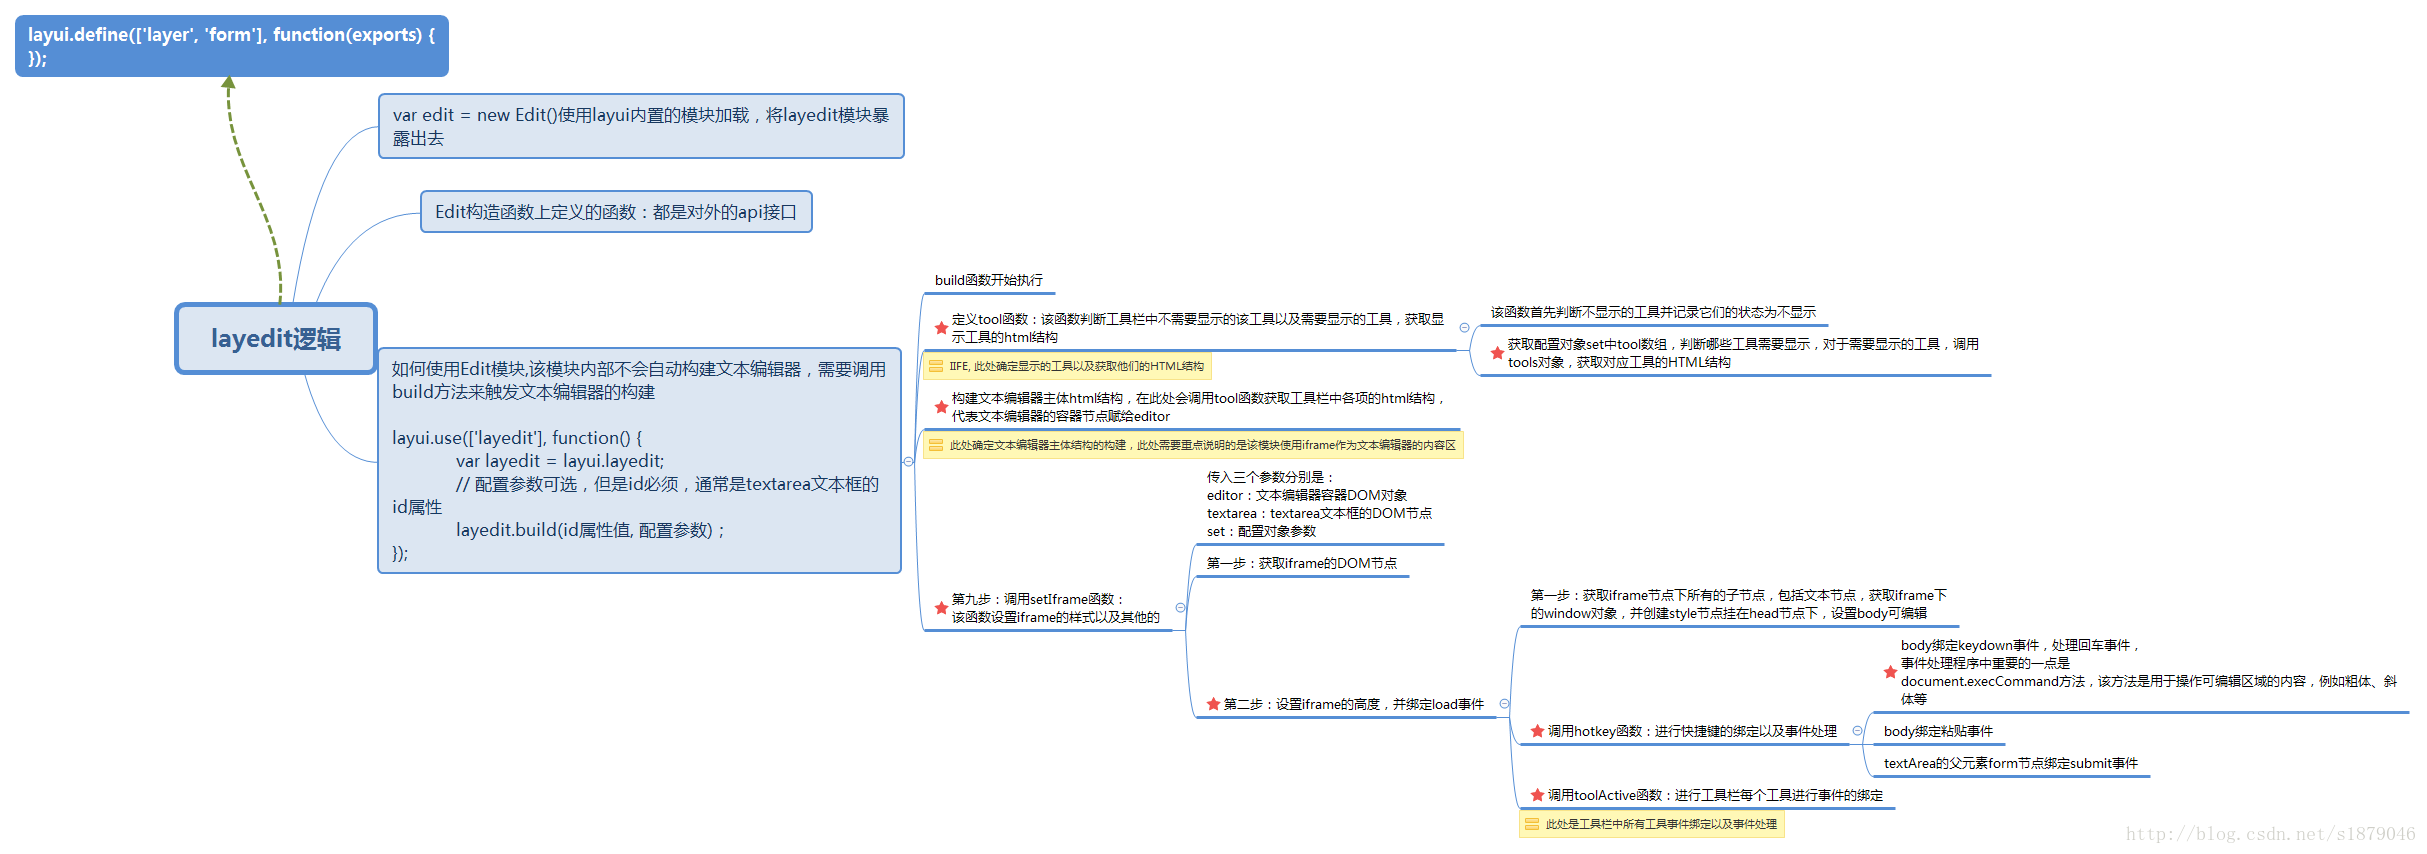The width and height of the screenshot is (2427, 854).
Task: Select the Edit构造函数上定义的函数 topic
Action: coord(616,212)
